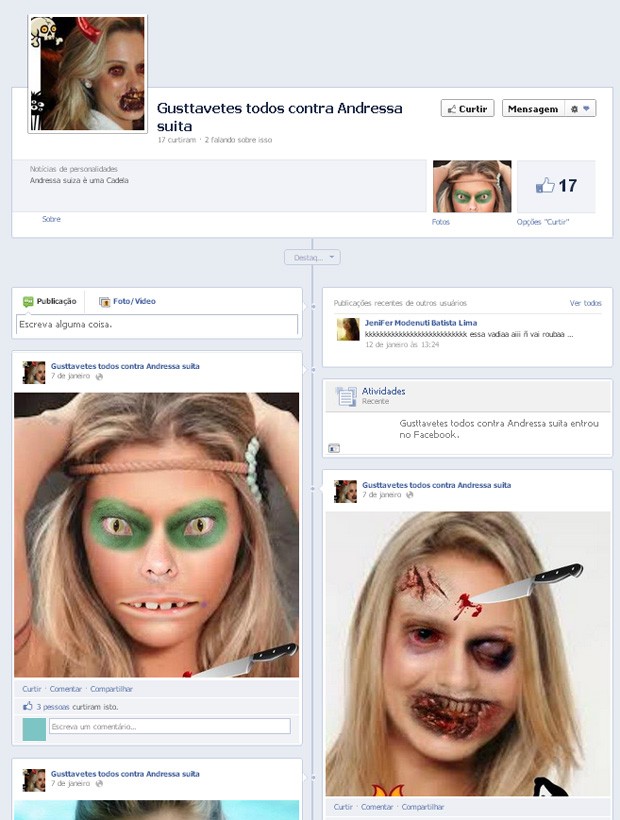Click the Publicação speech bubble icon
This screenshot has height=820, width=620.
pos(28,302)
